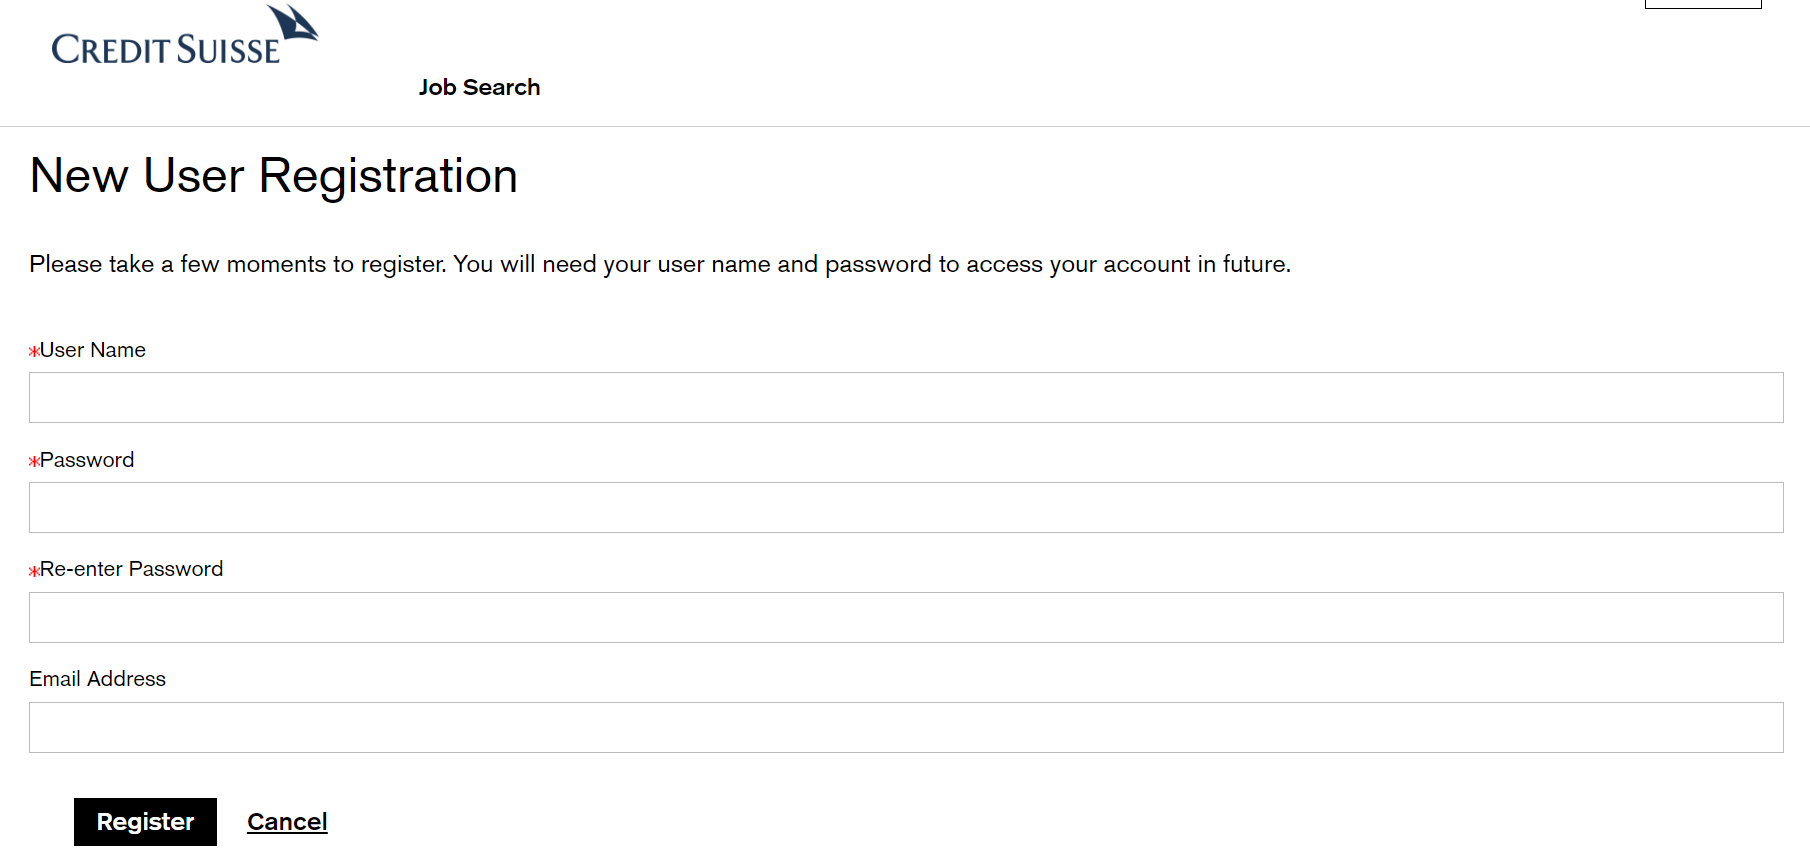This screenshot has height=867, width=1810.
Task: Click the New User Registration heading
Action: click(x=274, y=176)
